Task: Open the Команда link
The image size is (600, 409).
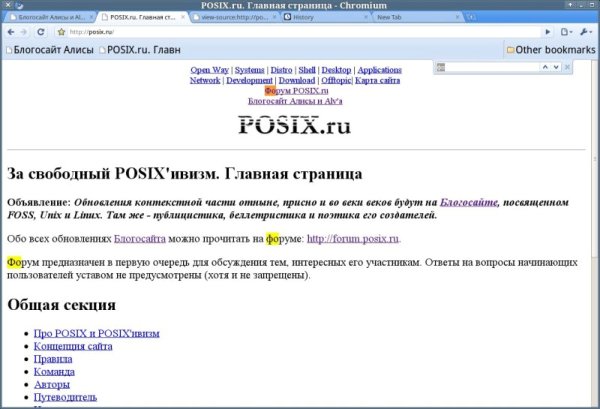Action: coord(54,372)
